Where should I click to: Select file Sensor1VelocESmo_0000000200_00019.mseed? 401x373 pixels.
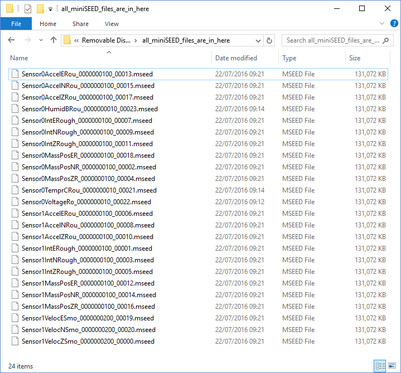pos(198,318)
